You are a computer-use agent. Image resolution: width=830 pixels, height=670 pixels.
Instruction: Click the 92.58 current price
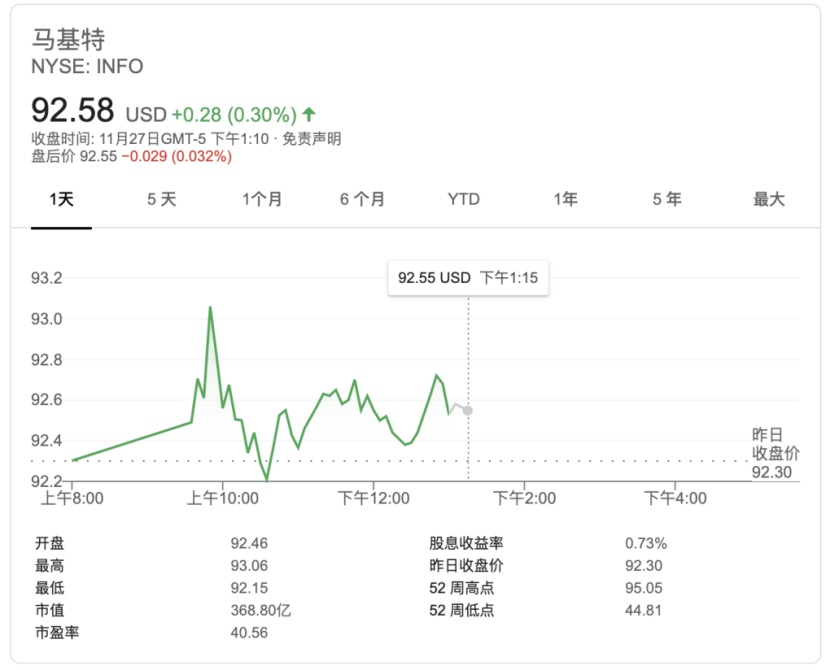[x=73, y=110]
